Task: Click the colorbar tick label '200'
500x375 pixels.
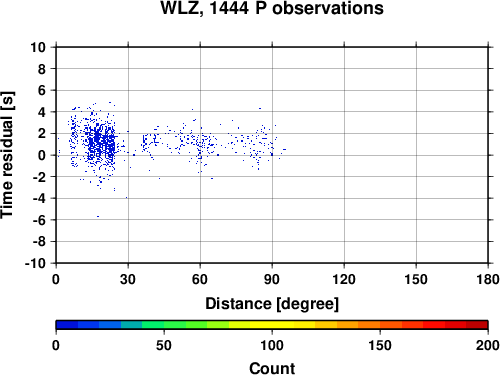Action: pyautogui.click(x=488, y=345)
